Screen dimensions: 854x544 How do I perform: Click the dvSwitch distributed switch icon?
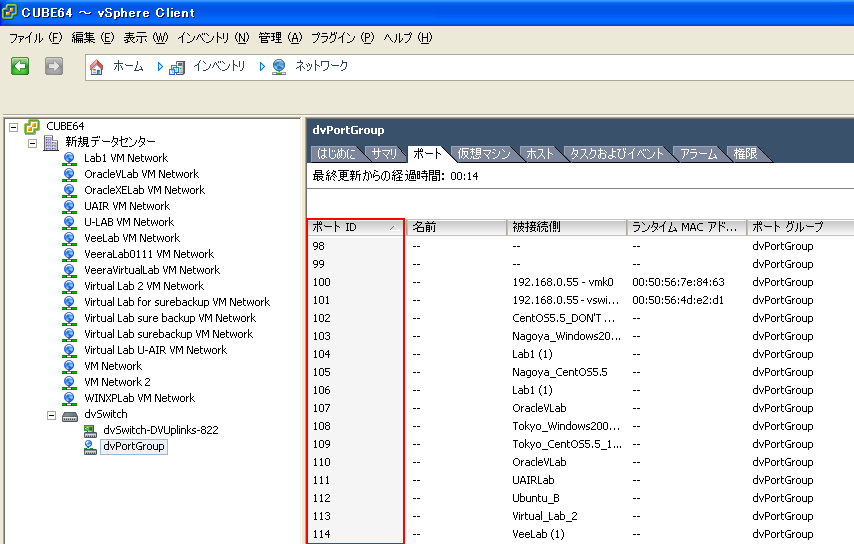[x=70, y=417]
